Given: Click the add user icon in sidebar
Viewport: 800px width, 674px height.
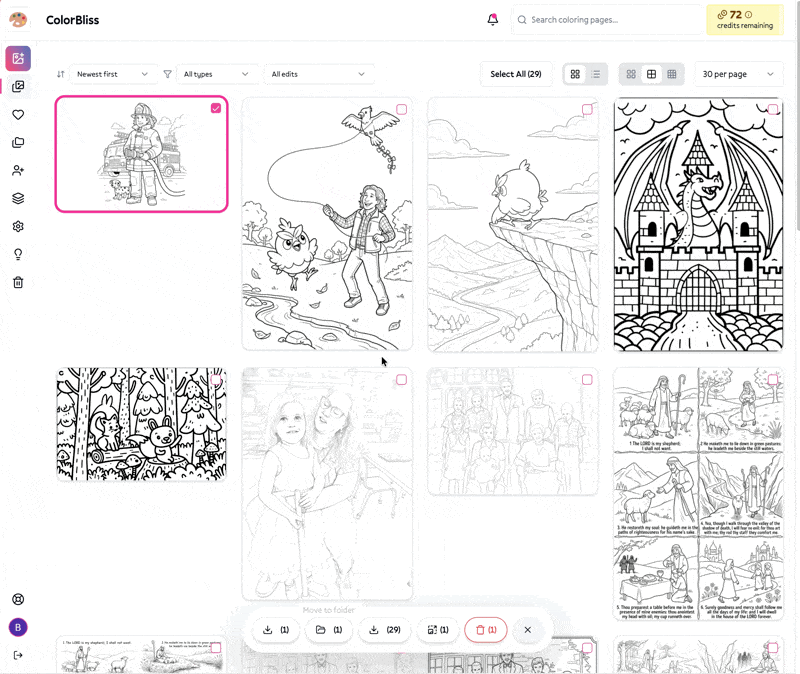Looking at the screenshot, I should [x=18, y=171].
